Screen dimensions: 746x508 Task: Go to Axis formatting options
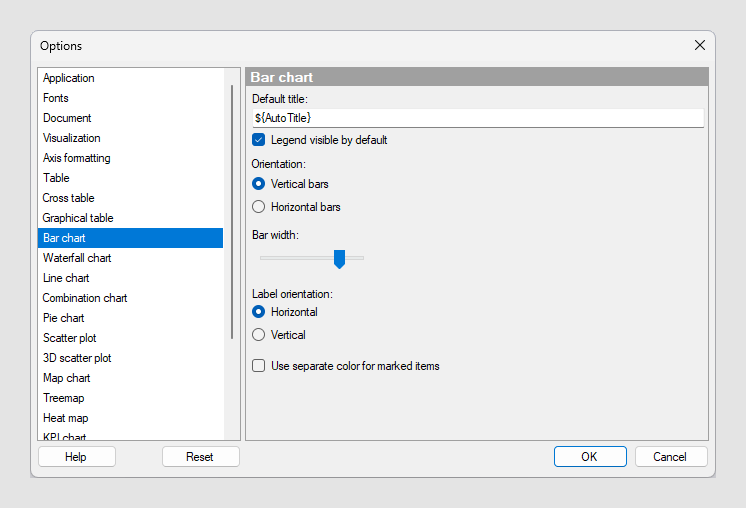click(x=130, y=158)
